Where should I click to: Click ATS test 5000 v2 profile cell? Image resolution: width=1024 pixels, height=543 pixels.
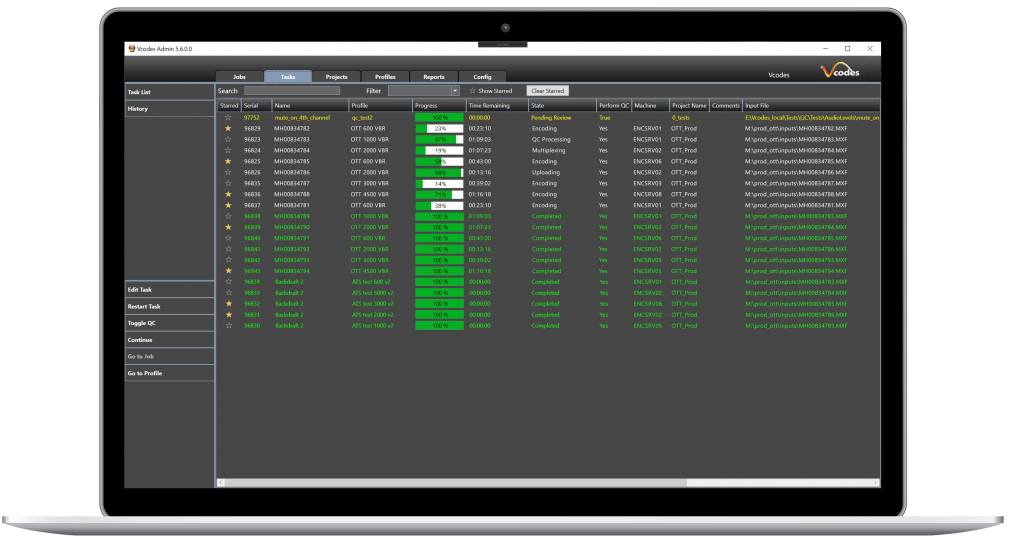click(x=372, y=293)
